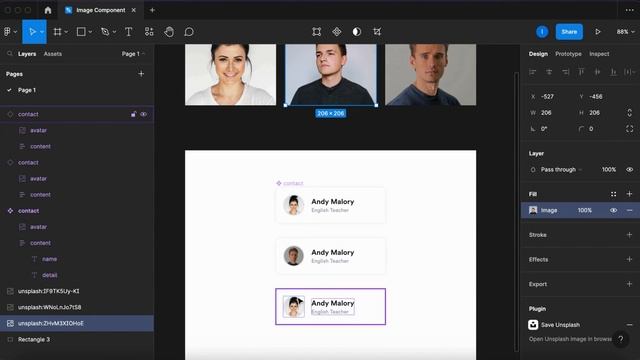Add an effect
Viewport: 640px width, 360px height.
tap(629, 260)
